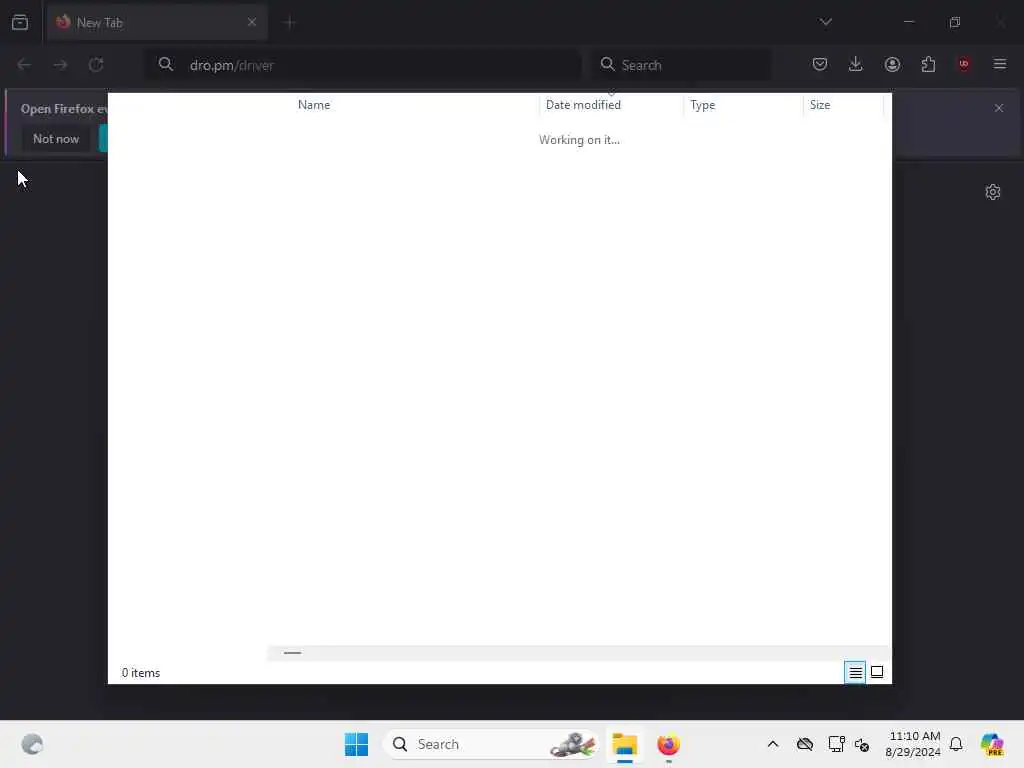Viewport: 1024px width, 768px height.
Task: Open the Extensions puzzle icon
Action: click(x=928, y=64)
